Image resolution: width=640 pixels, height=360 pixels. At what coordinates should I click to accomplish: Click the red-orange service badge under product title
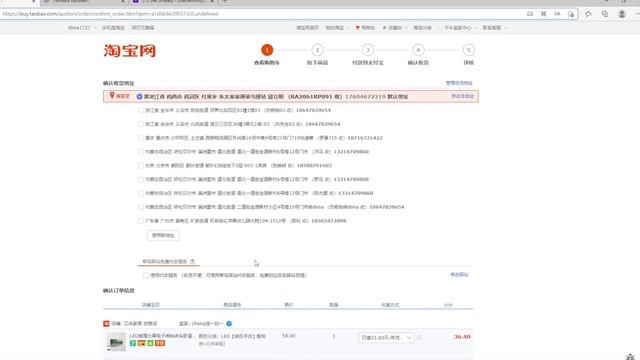pyautogui.click(x=160, y=343)
